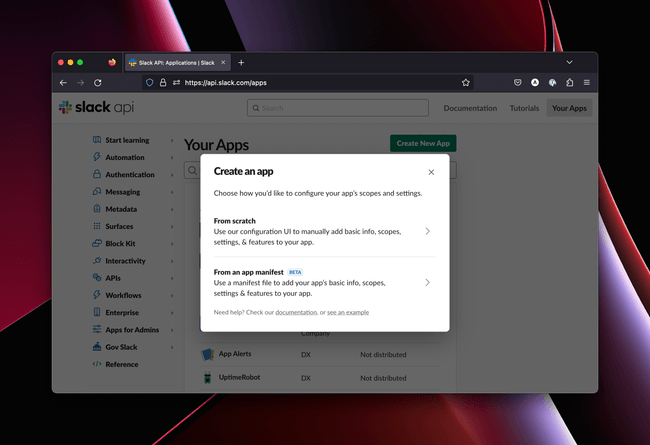Click the Interactivity sidebar icon
The width and height of the screenshot is (650, 445).
tap(97, 260)
